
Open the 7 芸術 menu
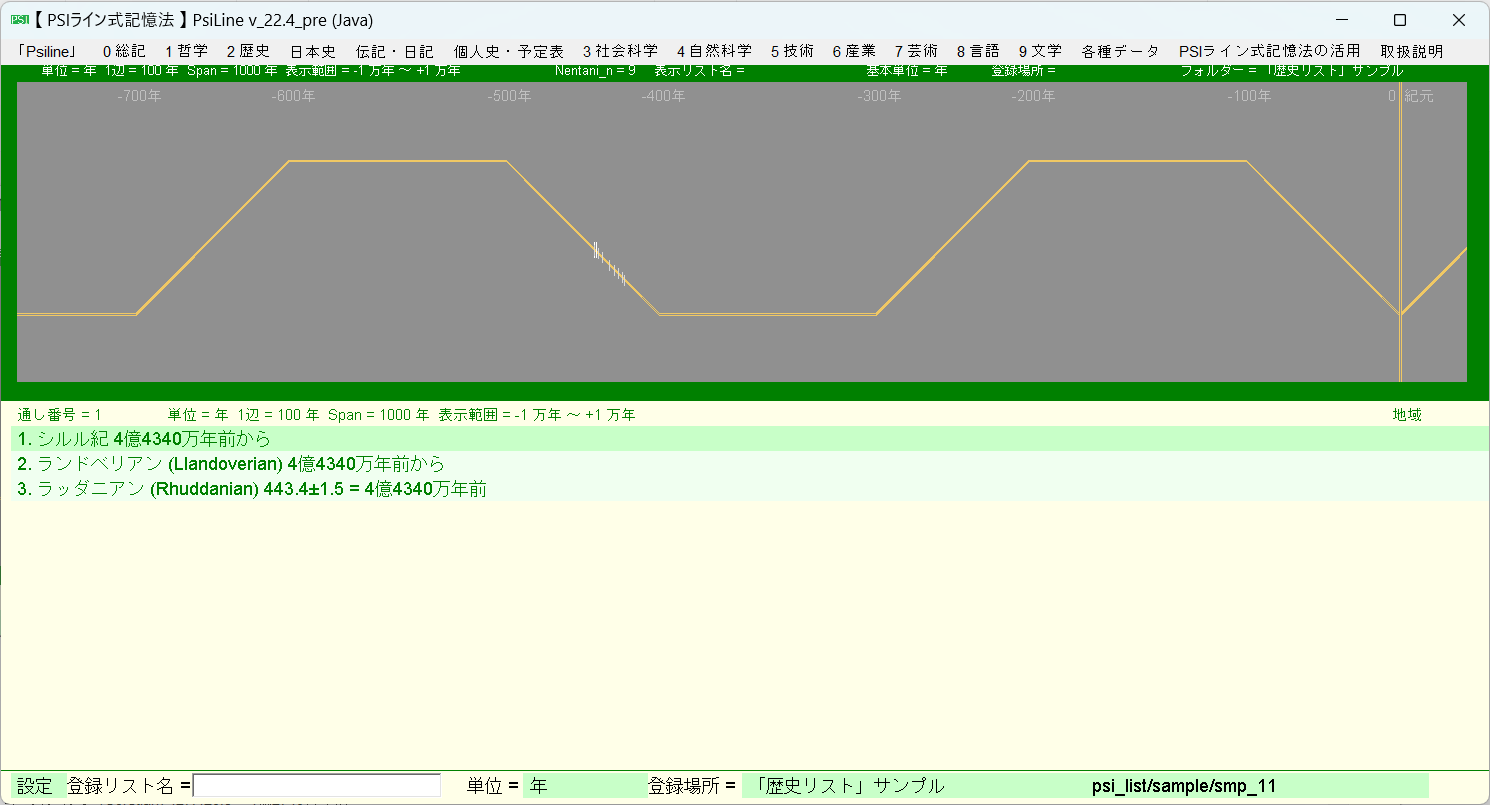tap(916, 51)
